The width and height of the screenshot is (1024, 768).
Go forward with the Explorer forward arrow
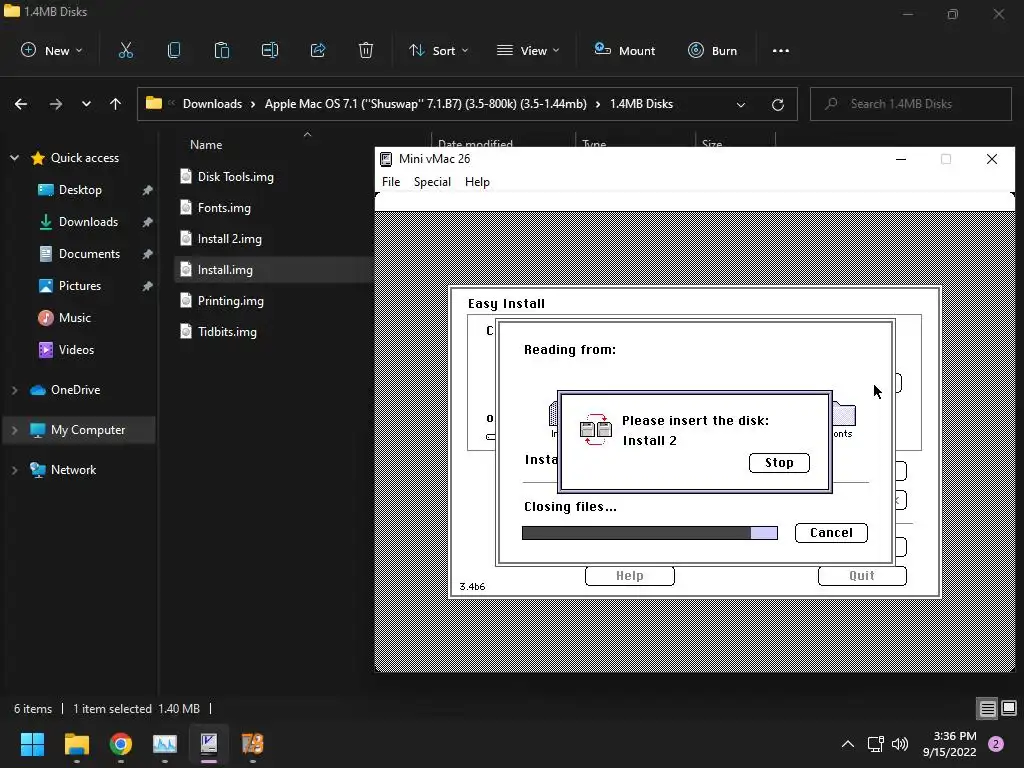56,104
